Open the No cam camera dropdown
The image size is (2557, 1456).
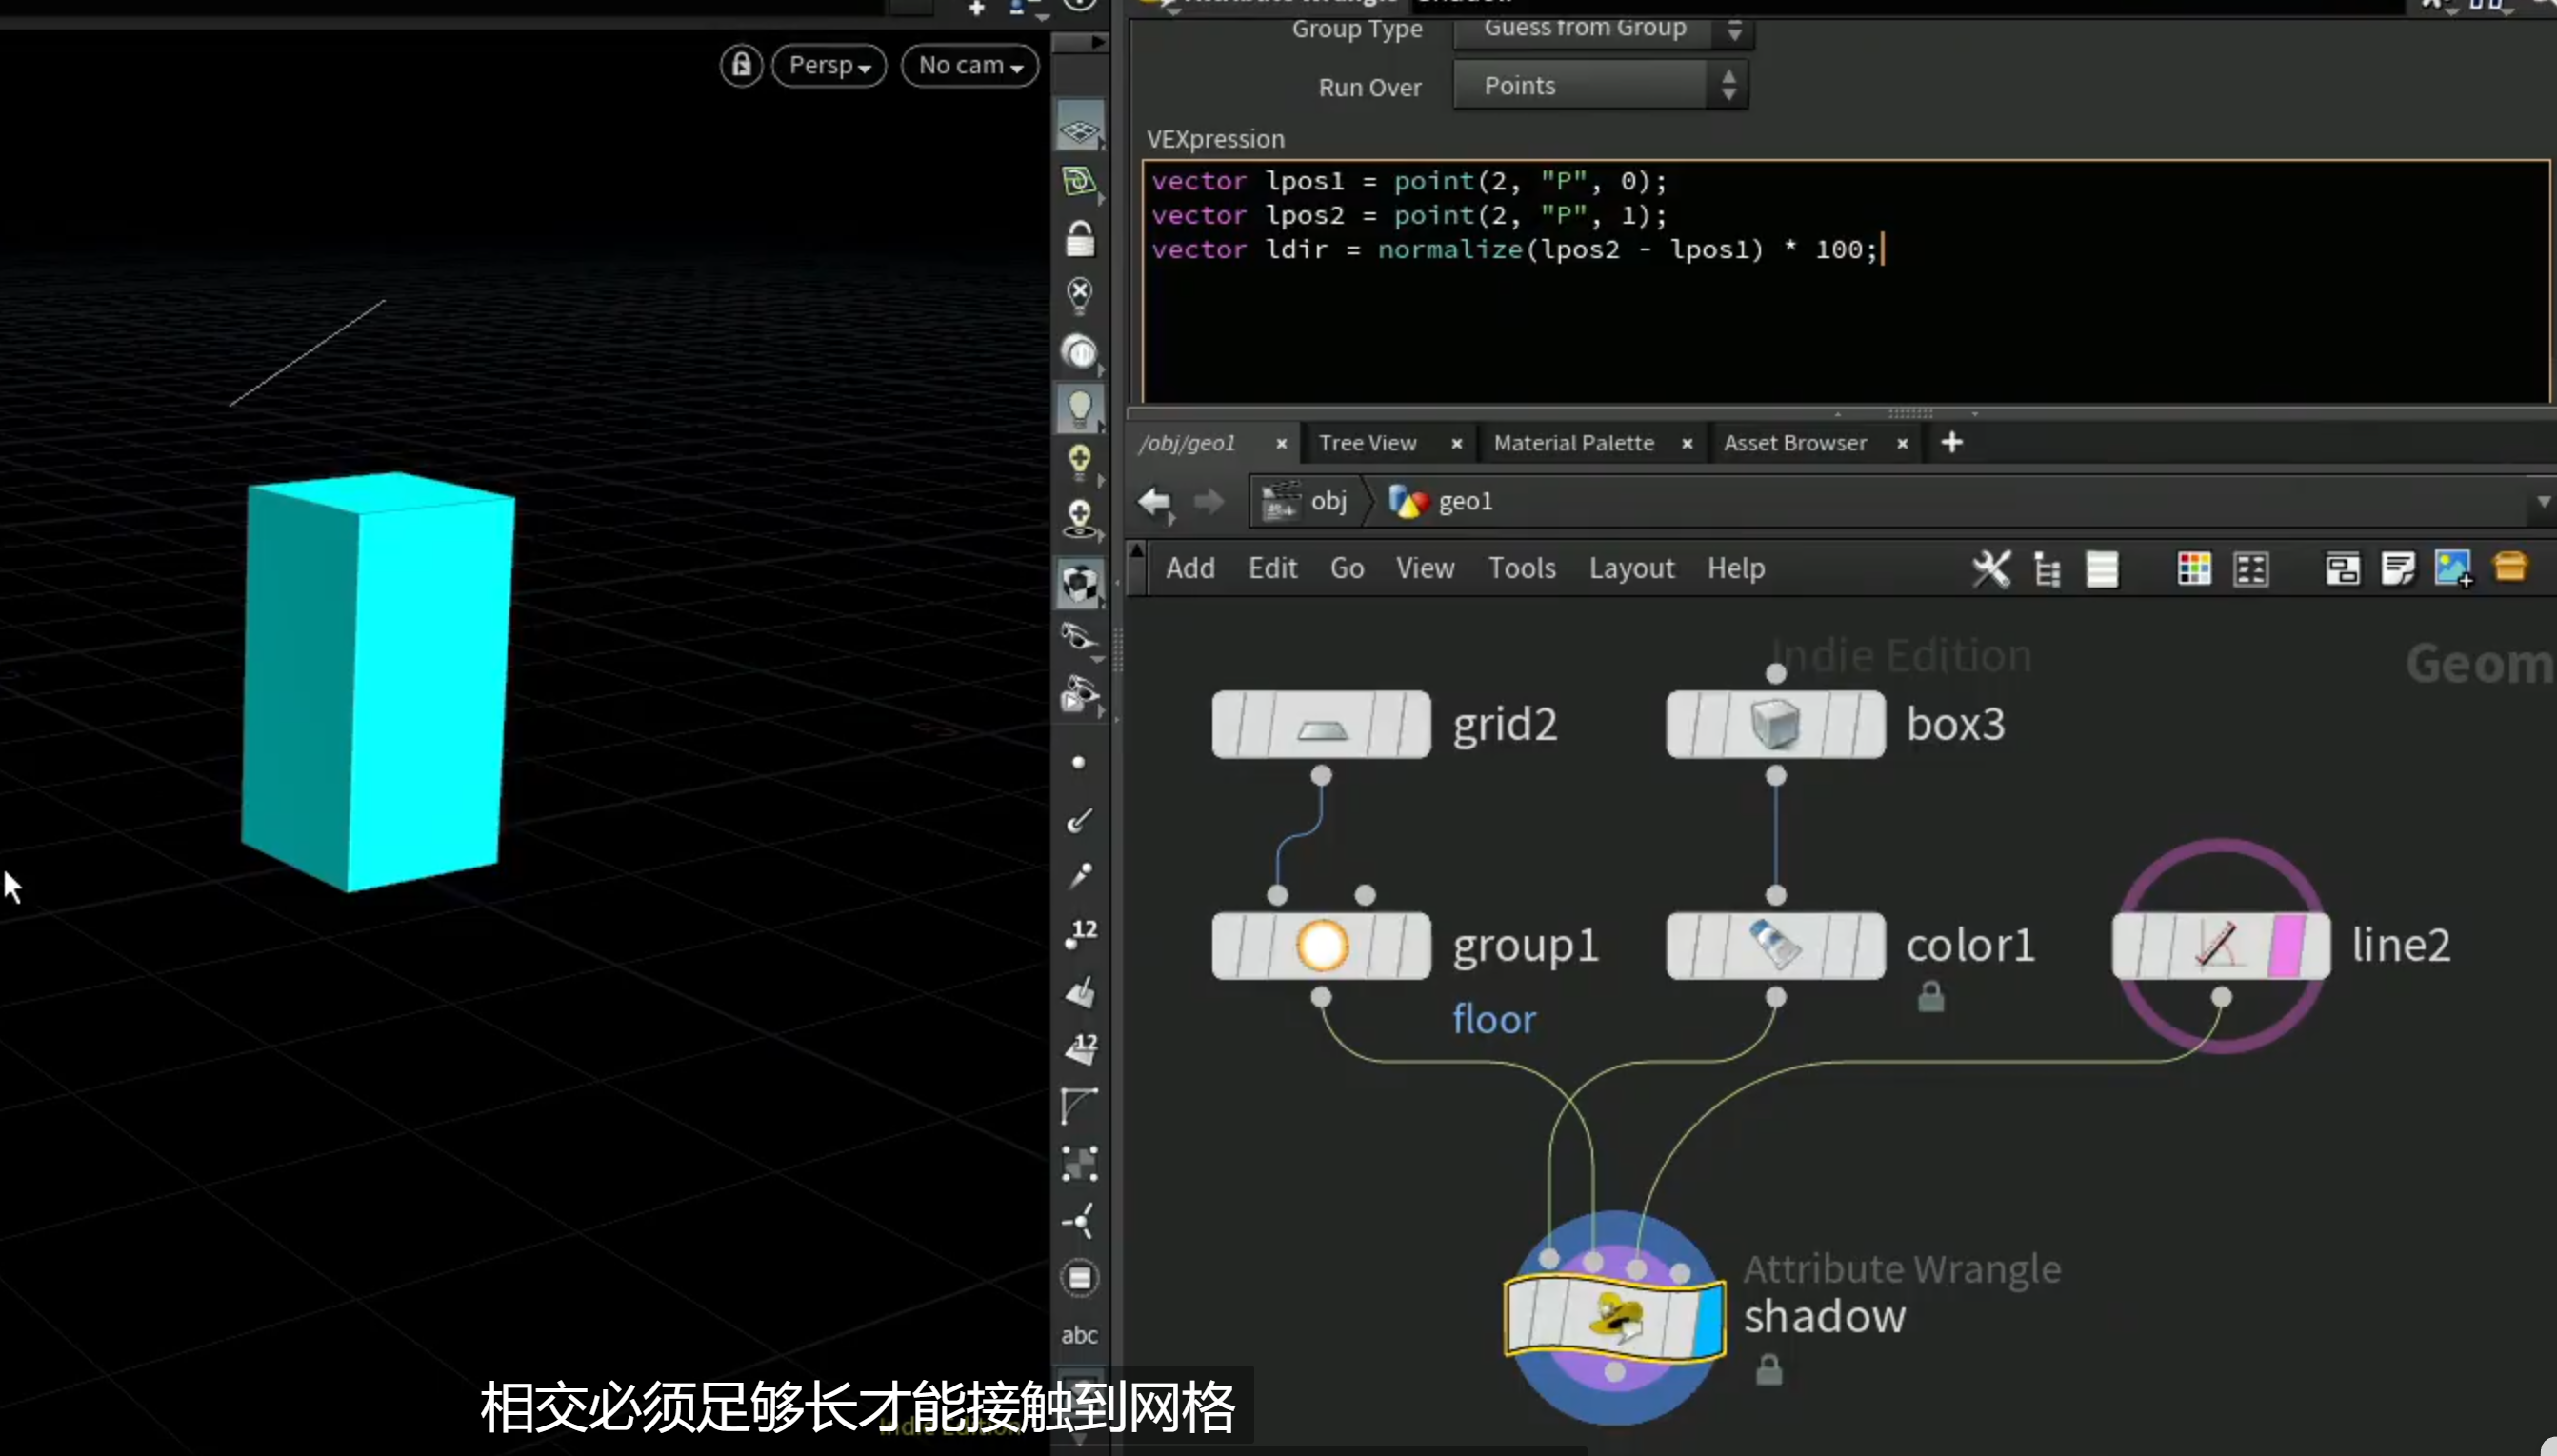[x=970, y=66]
